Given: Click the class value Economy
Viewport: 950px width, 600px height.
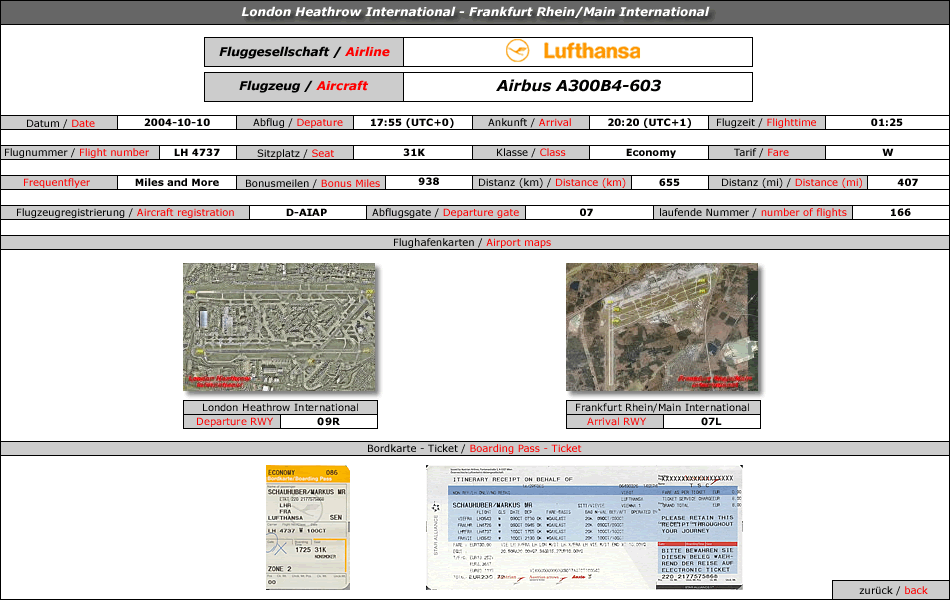Looking at the screenshot, I should click(651, 153).
